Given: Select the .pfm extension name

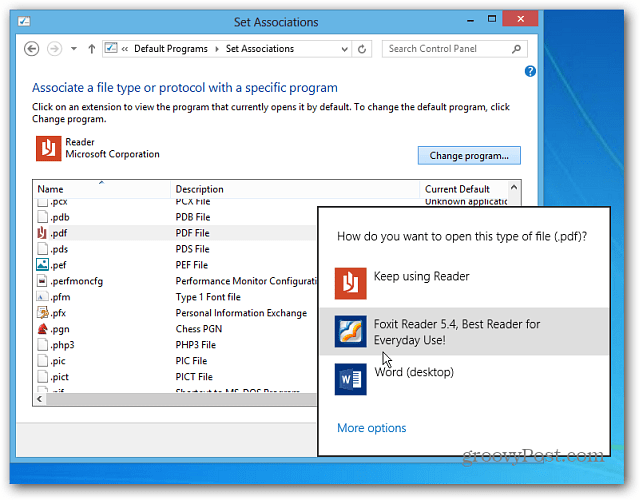Looking at the screenshot, I should (x=60, y=297).
